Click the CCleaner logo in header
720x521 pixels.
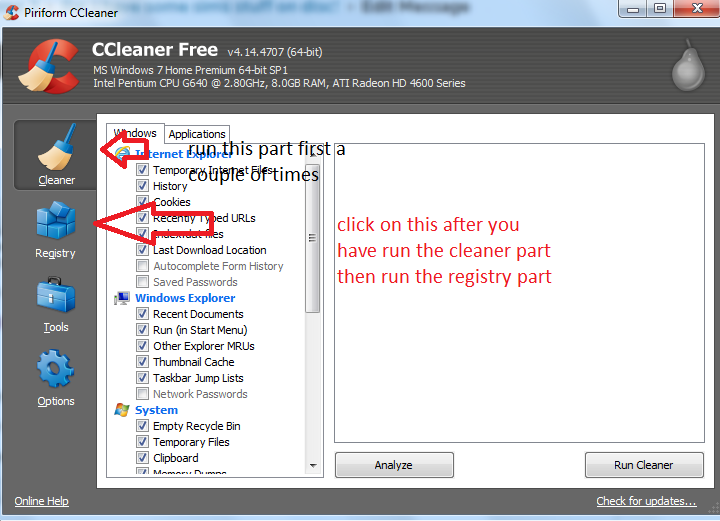pyautogui.click(x=48, y=67)
